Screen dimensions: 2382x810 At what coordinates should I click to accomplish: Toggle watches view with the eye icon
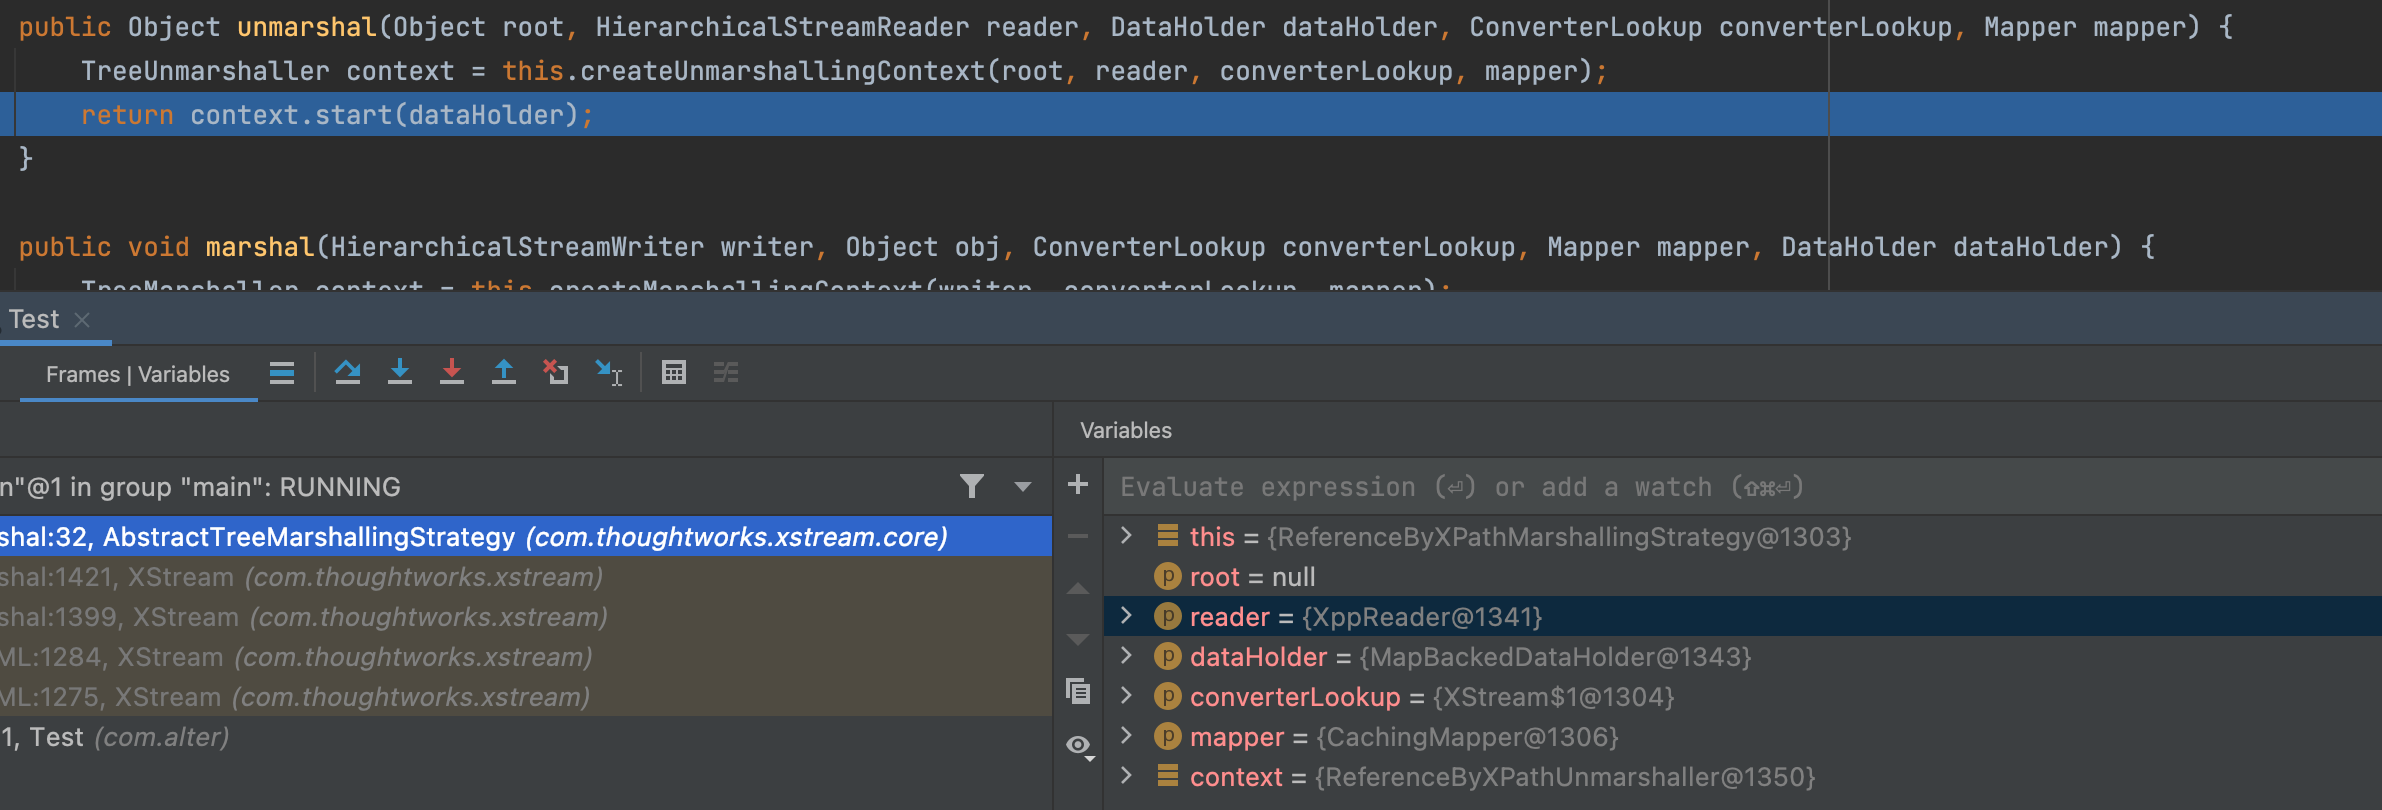click(1078, 745)
